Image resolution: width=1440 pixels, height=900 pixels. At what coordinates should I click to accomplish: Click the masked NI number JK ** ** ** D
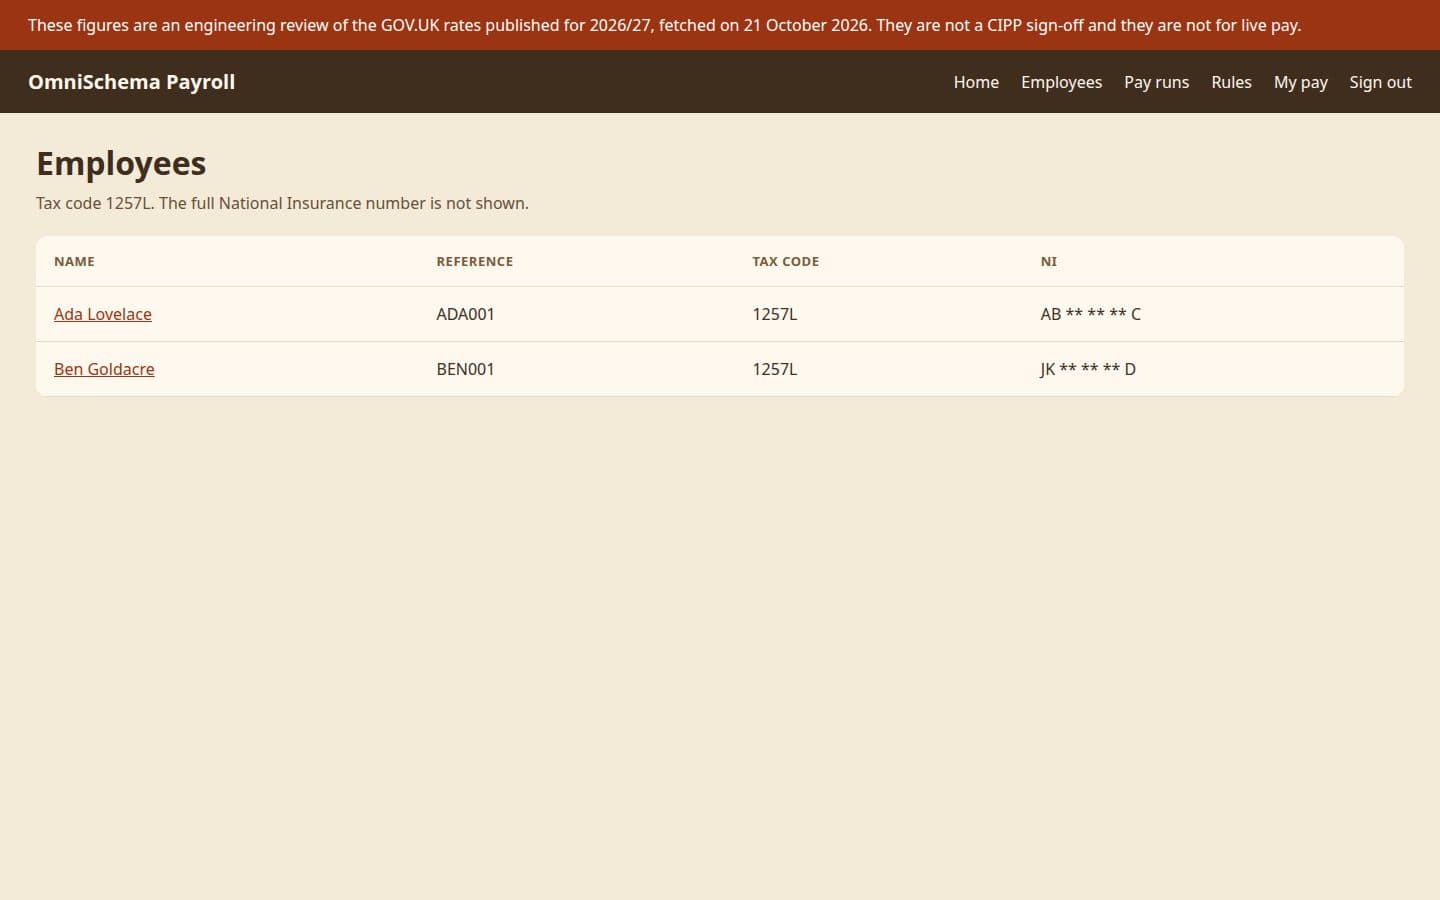(1088, 369)
